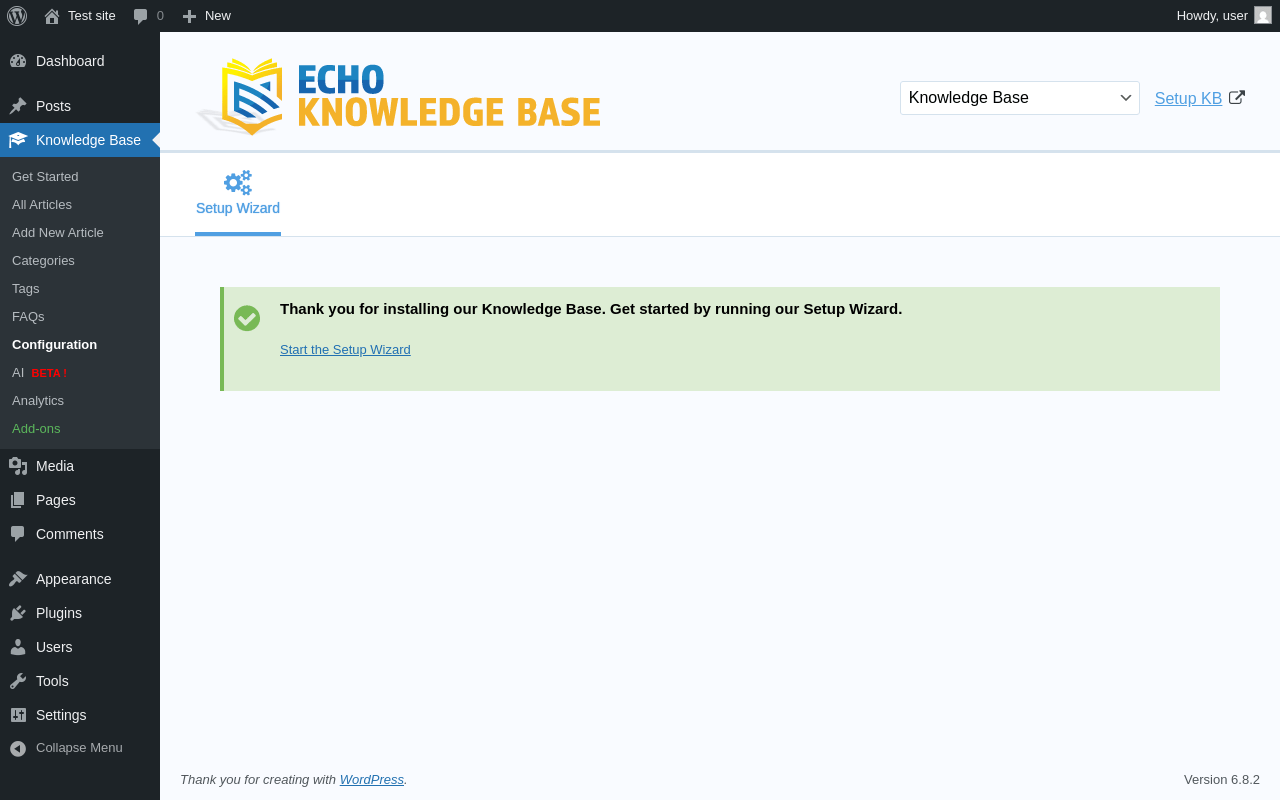Click the Pages icon in sidebar
This screenshot has width=1280, height=800.
(x=18, y=500)
